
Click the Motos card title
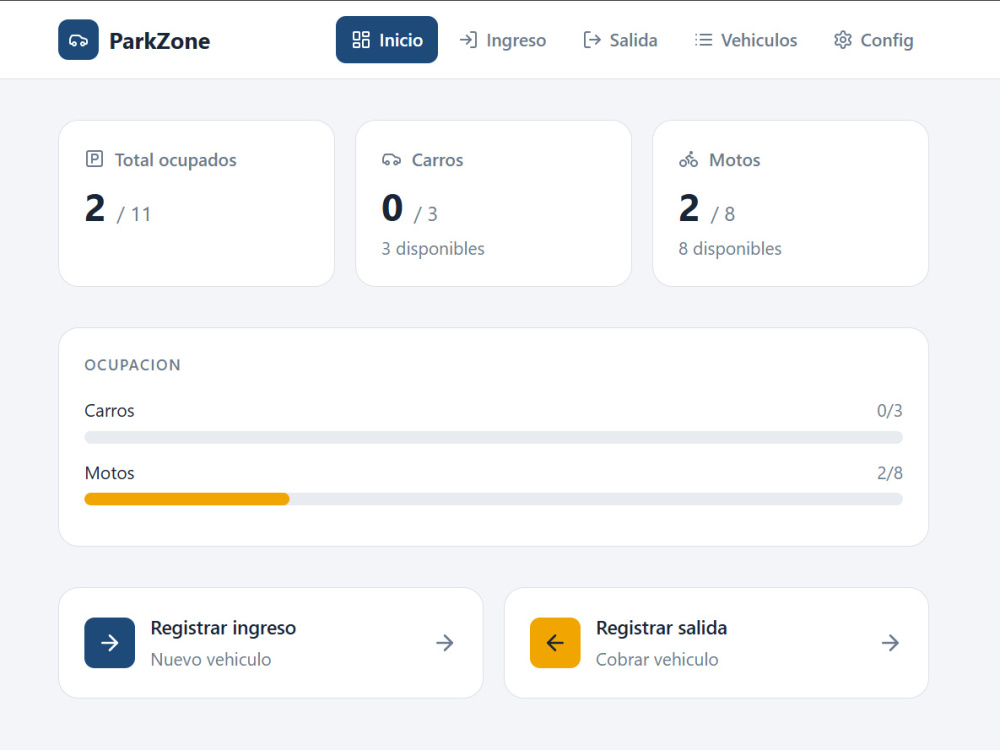click(x=735, y=159)
